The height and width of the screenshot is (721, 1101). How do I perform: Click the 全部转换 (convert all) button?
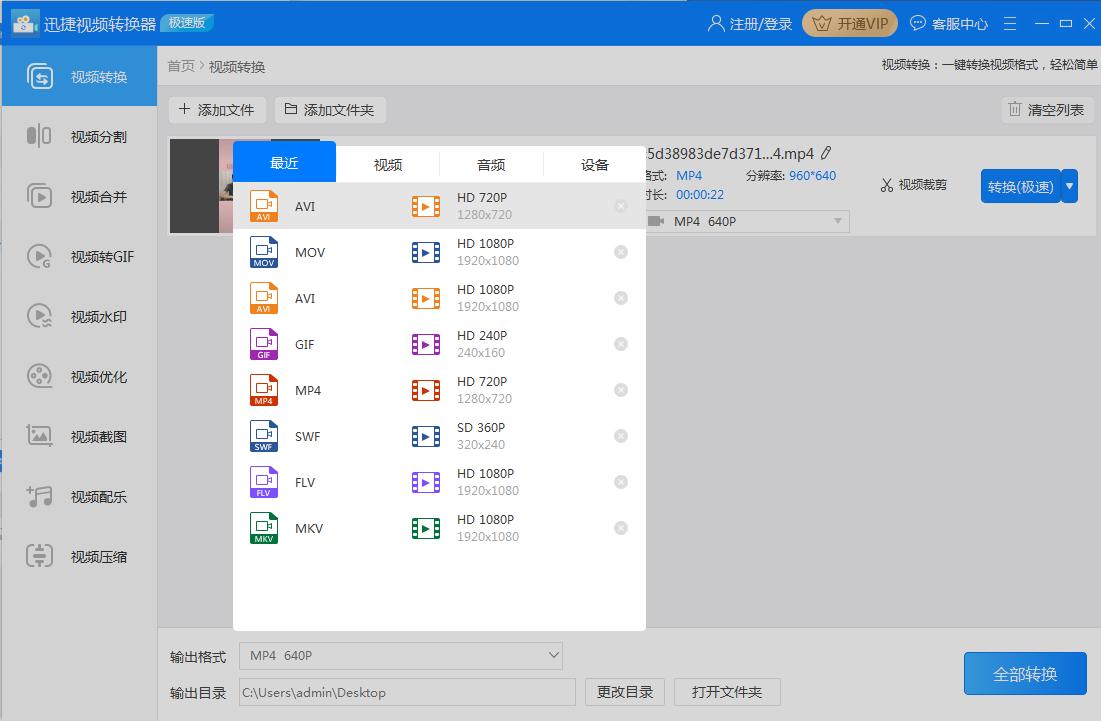click(1024, 673)
